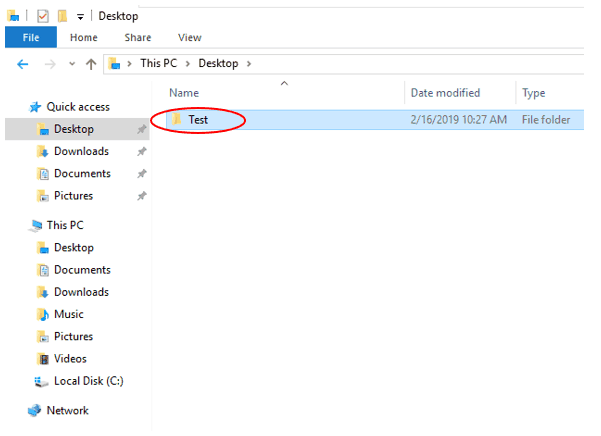Go back with the left arrow button
This screenshot has width=601, height=436.
23,64
